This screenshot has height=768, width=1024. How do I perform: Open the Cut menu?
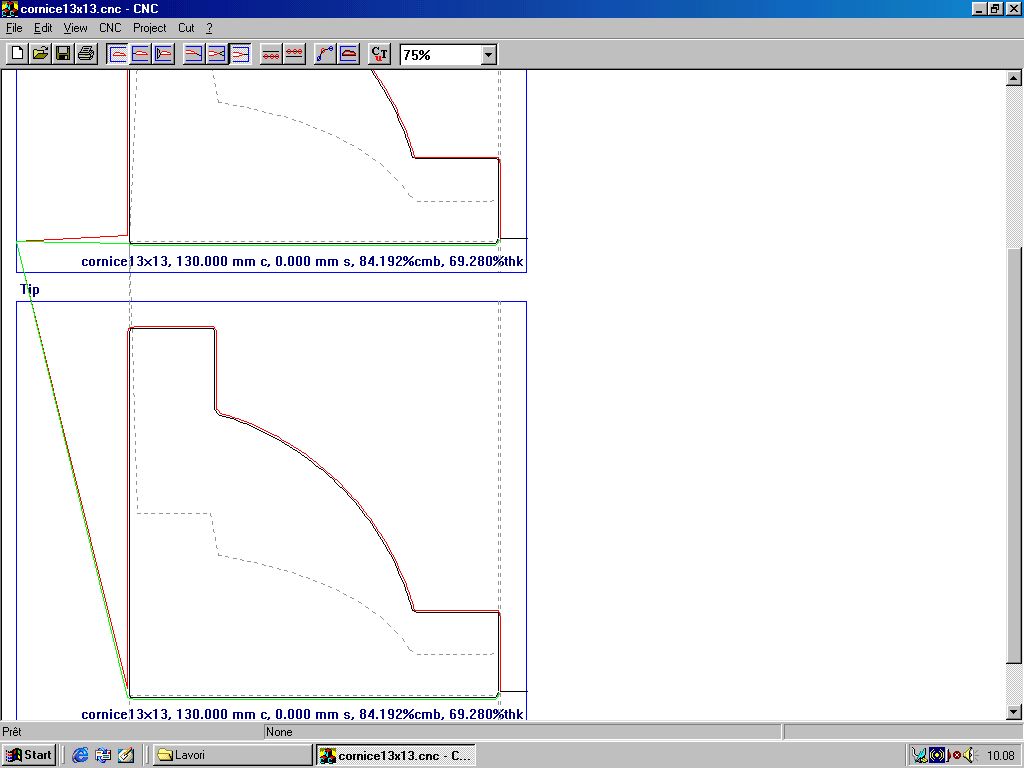click(186, 28)
